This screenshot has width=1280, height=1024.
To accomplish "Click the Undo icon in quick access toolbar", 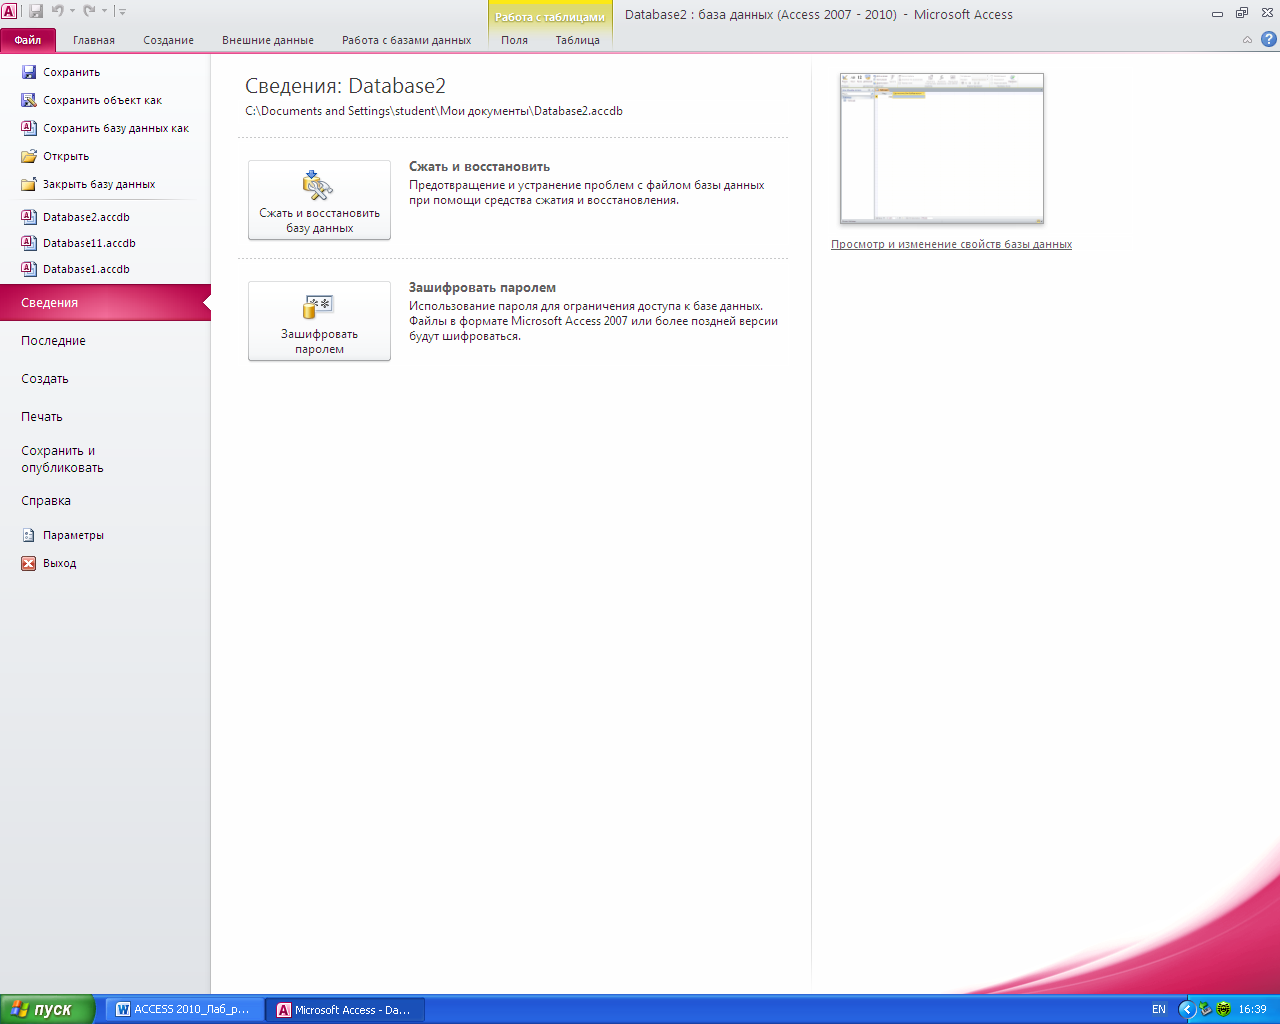I will coord(57,11).
